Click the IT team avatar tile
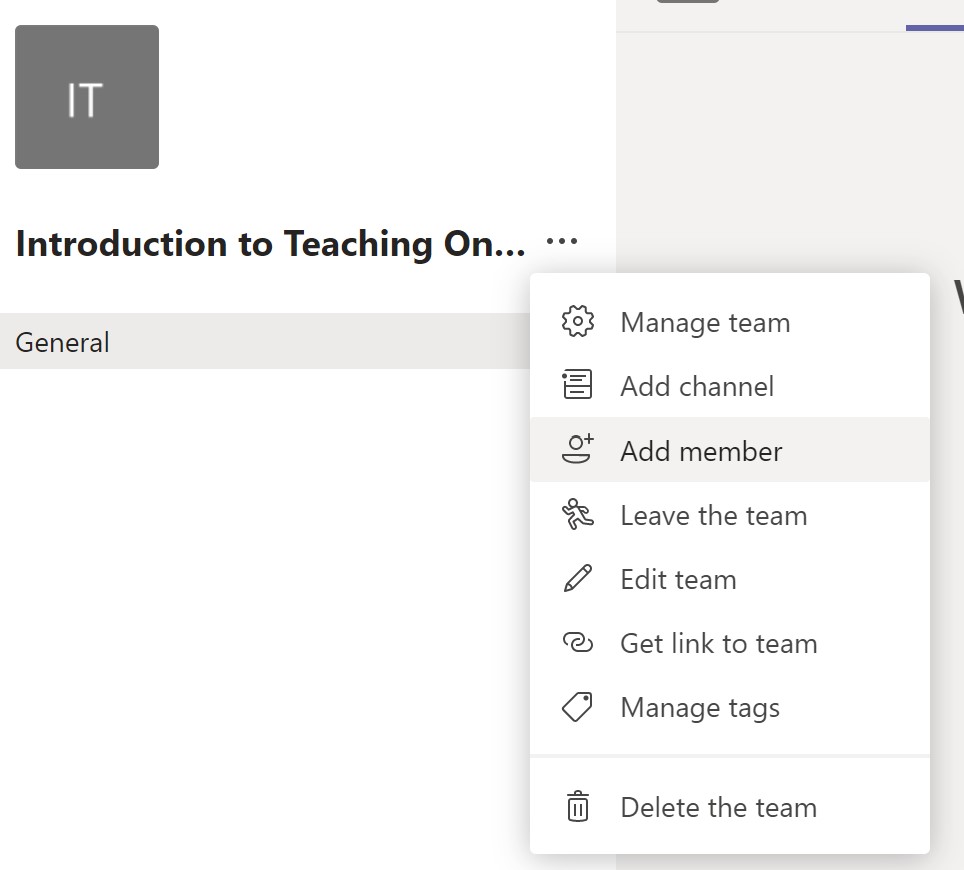This screenshot has height=870, width=964. tap(87, 96)
